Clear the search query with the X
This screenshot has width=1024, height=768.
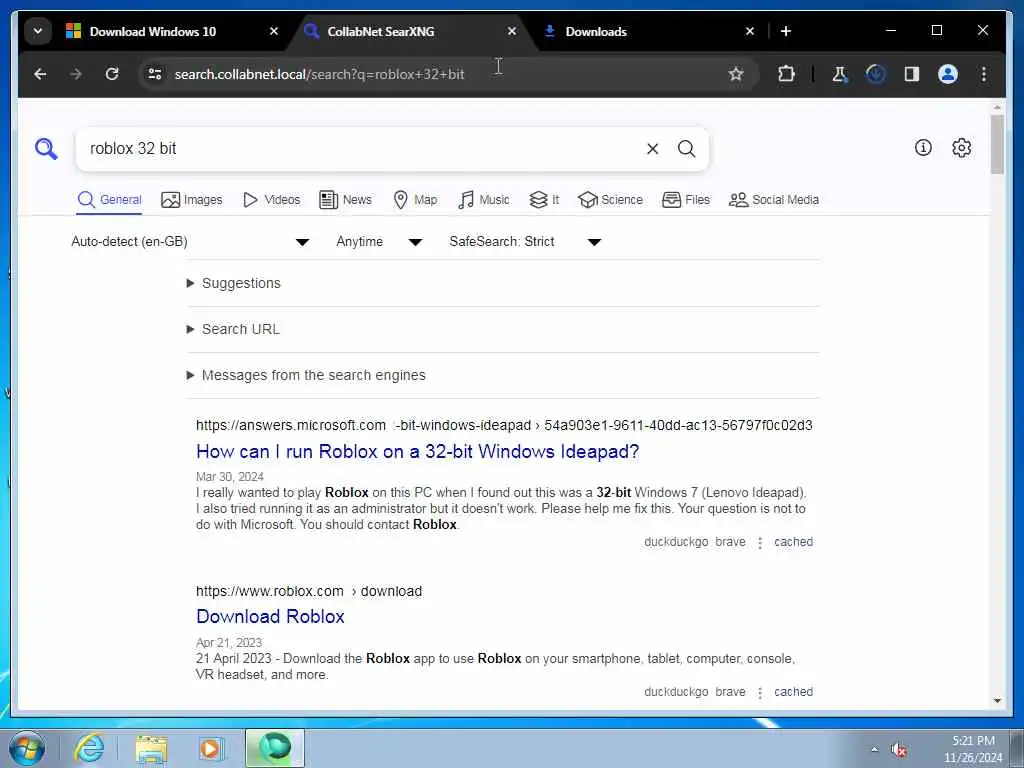652,149
